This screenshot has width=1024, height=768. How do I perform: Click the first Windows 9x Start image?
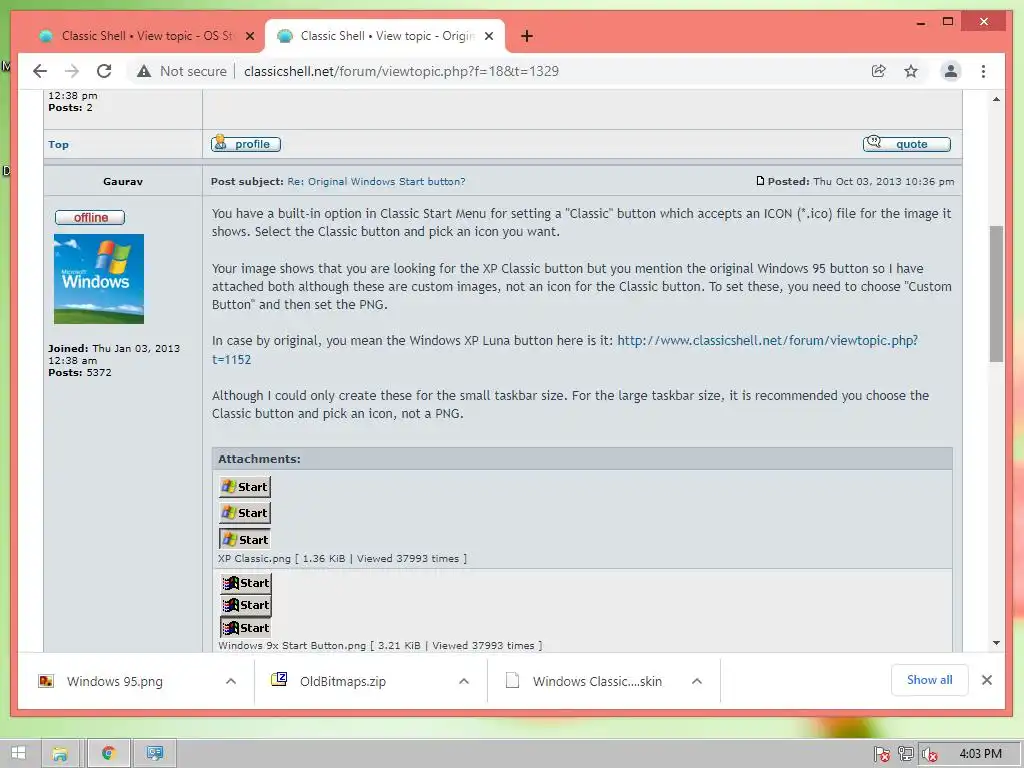(x=246, y=583)
